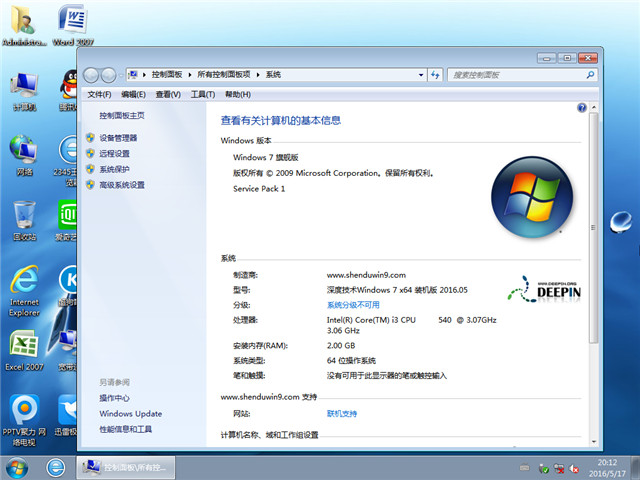This screenshot has height=480, width=640.
Task: Click the scrollbar up arrow
Action: [594, 107]
